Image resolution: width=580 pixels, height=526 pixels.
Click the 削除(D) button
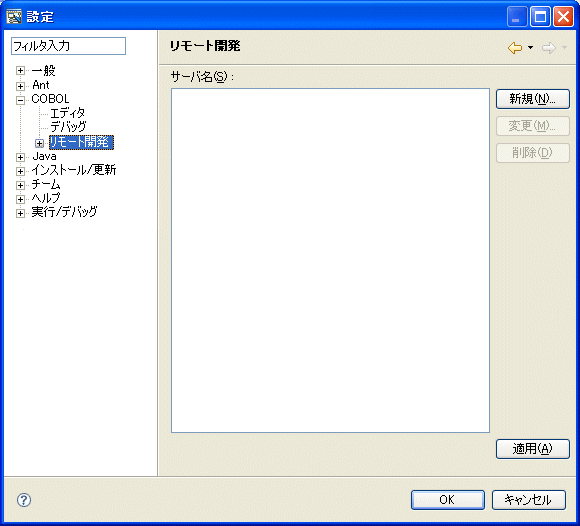tap(533, 153)
